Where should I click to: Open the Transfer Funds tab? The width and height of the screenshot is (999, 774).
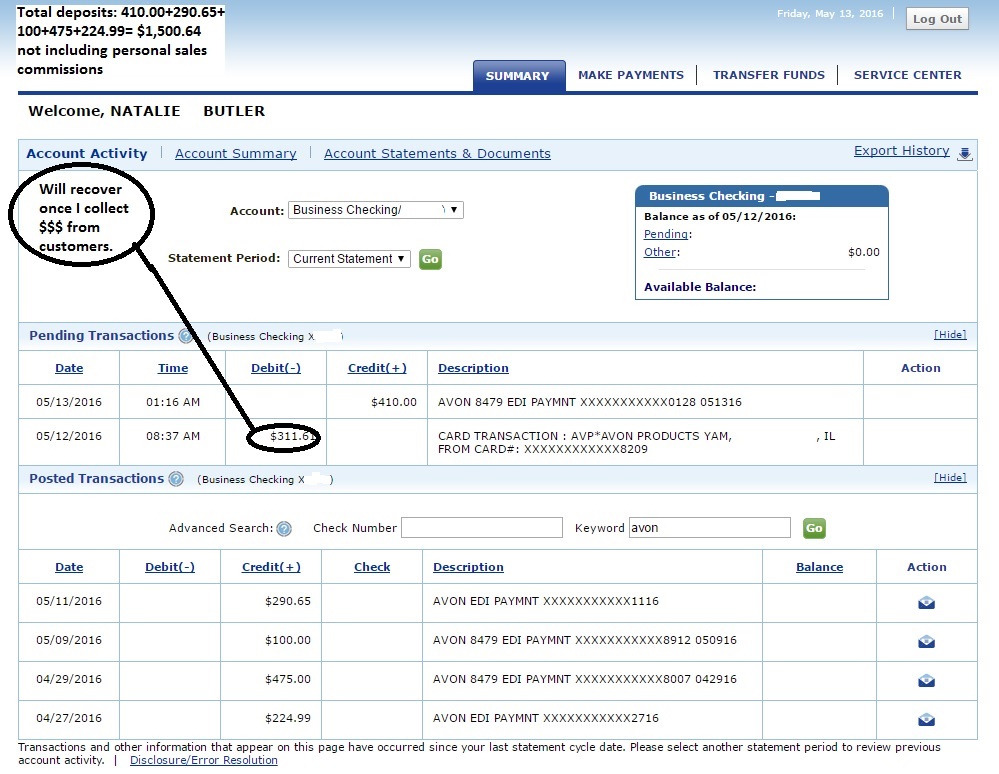click(768, 75)
